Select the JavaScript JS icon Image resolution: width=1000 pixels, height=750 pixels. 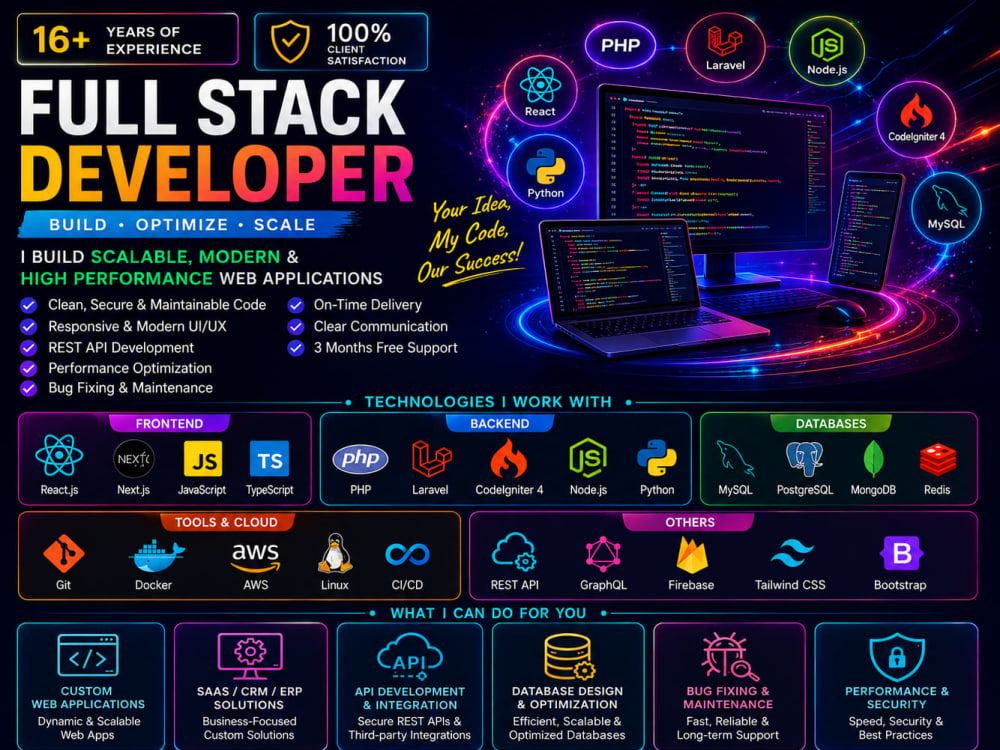(x=203, y=459)
